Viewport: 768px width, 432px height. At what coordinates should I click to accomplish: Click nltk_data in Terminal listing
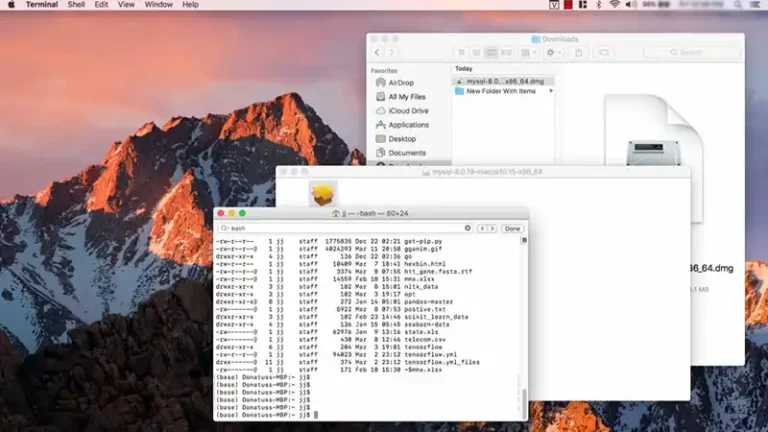pyautogui.click(x=421, y=287)
